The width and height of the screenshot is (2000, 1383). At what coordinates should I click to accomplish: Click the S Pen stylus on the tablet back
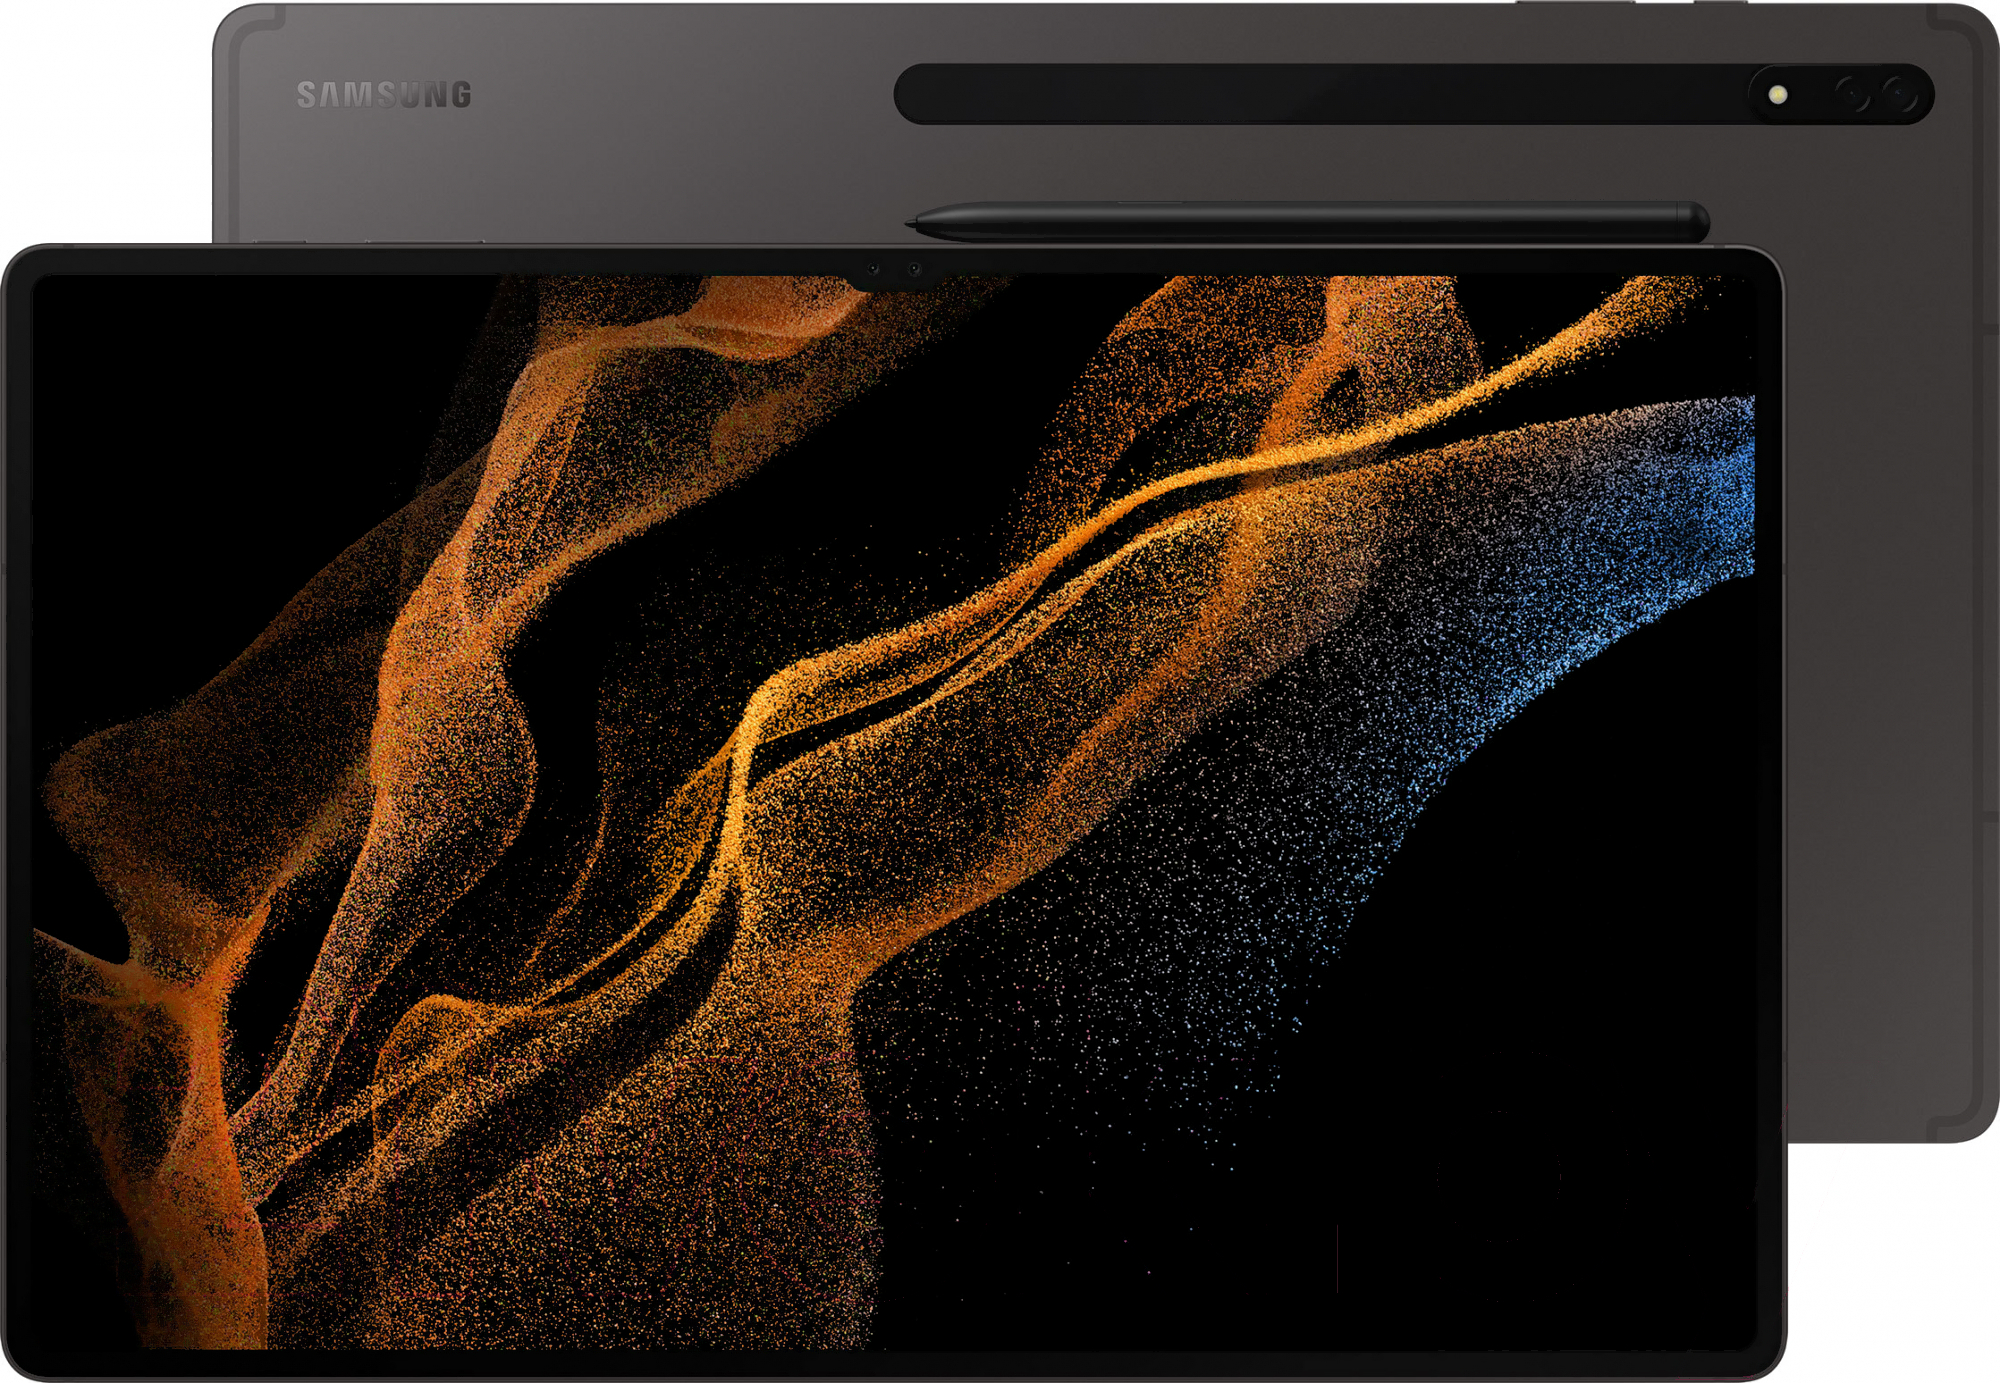(x=1307, y=222)
